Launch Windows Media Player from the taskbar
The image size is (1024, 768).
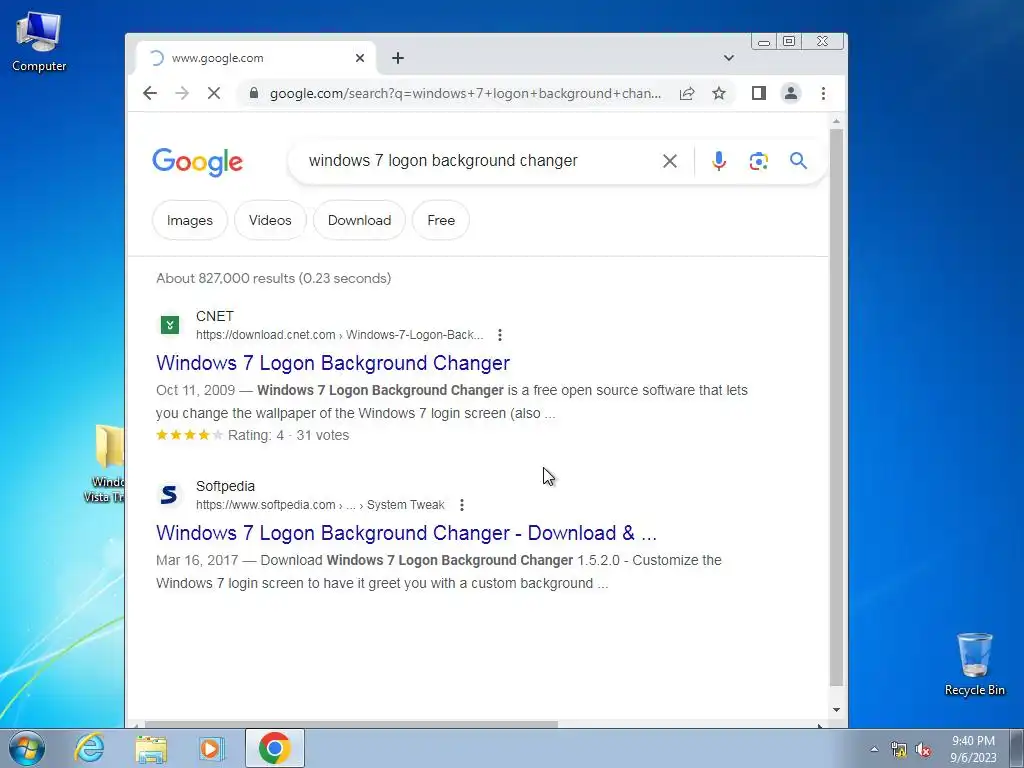coord(211,748)
